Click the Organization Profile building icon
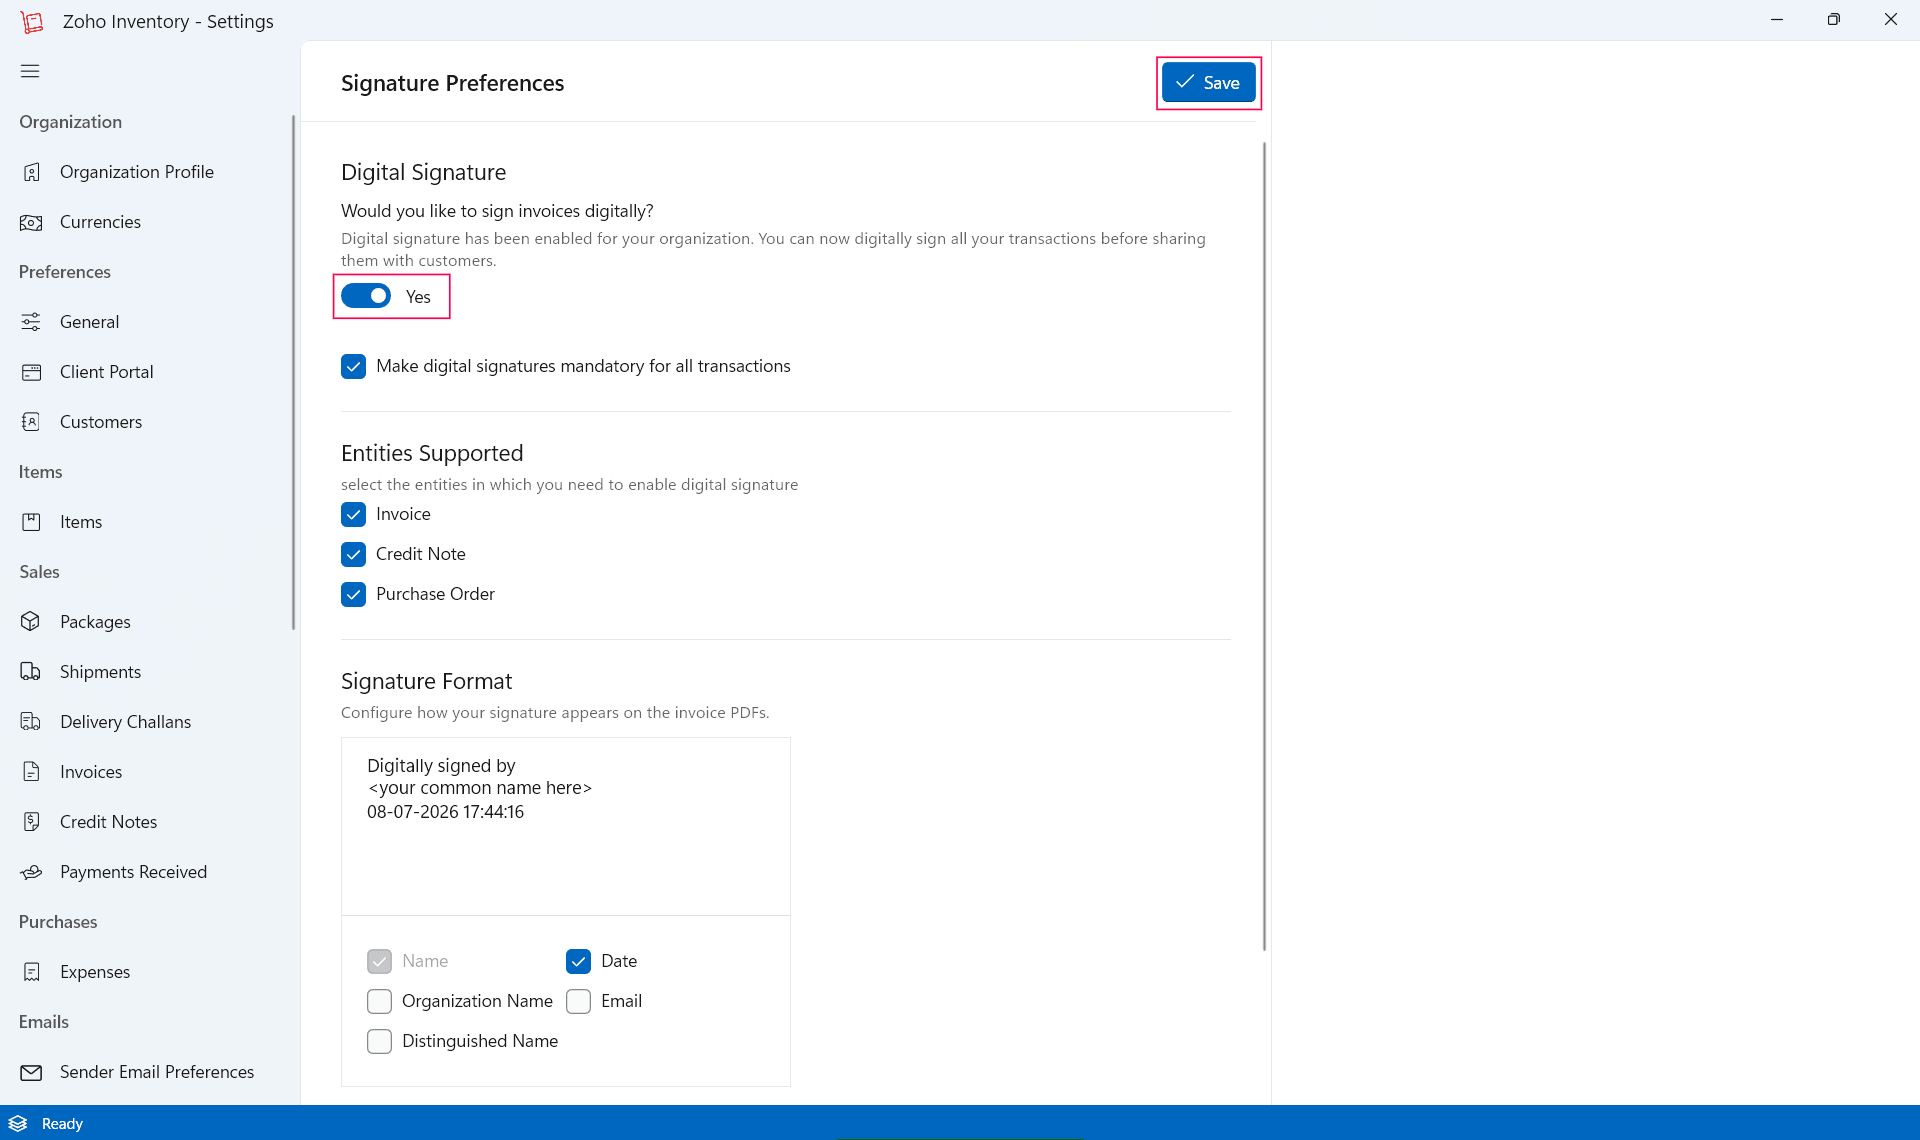 [x=31, y=172]
